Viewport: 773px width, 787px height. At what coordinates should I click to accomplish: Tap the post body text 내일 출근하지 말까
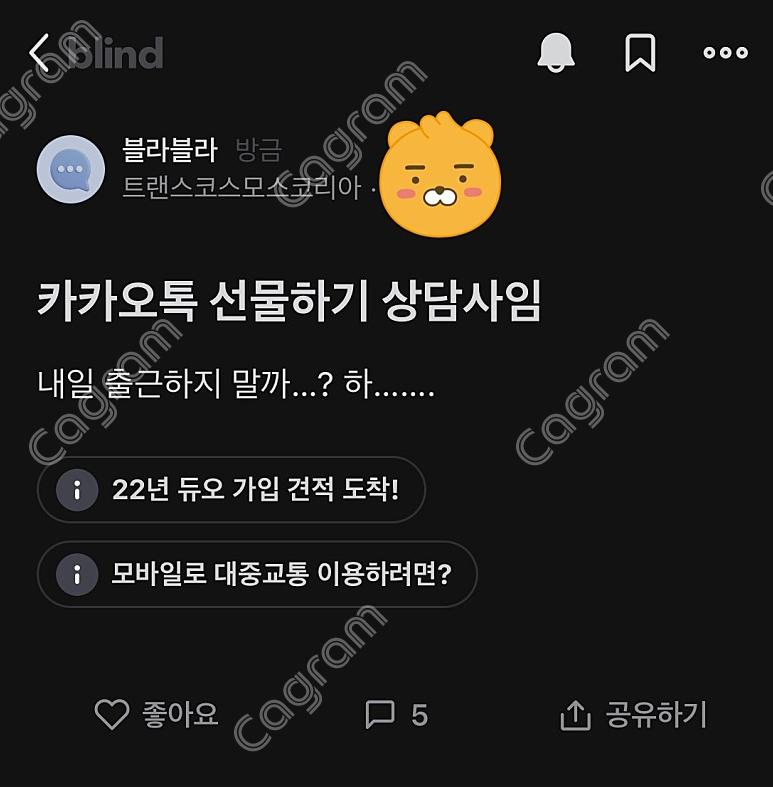coord(236,384)
